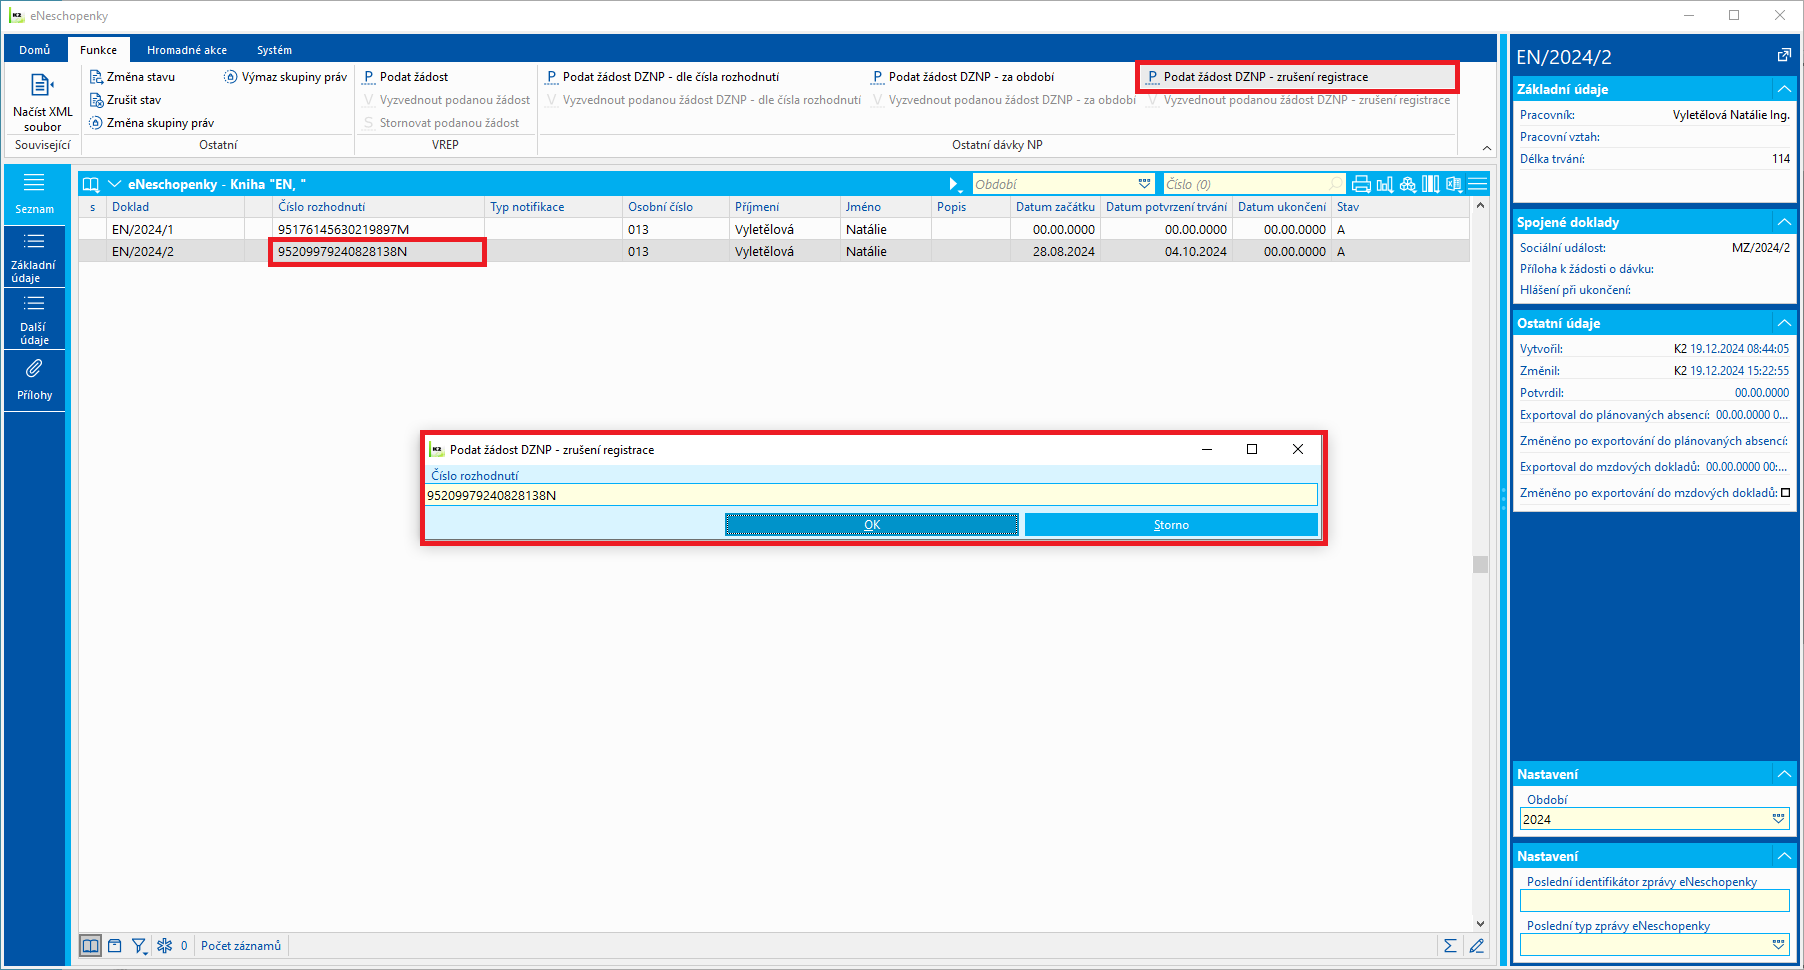Viewport: 1804px width, 970px height.
Task: Click Výmaz skupiny práv command
Action: click(x=285, y=77)
